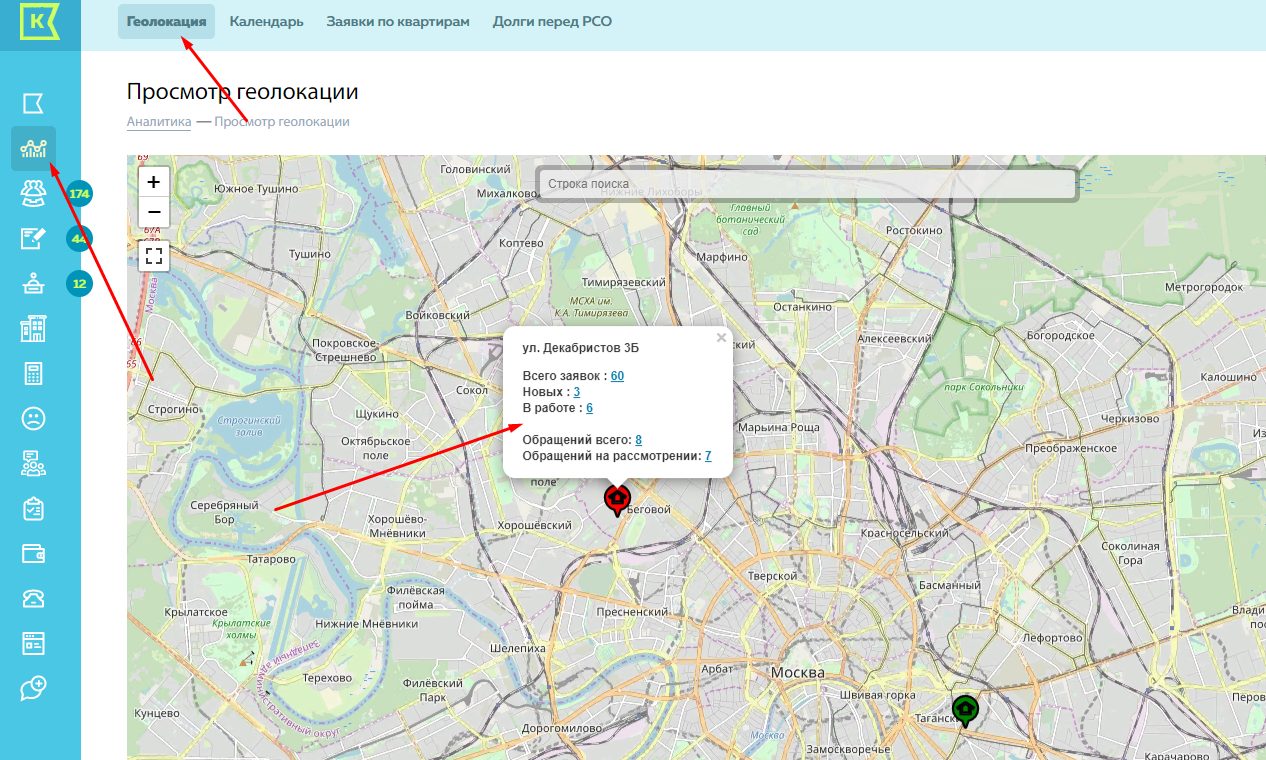
Task: Open the Долги перед РСО tab
Action: point(552,21)
